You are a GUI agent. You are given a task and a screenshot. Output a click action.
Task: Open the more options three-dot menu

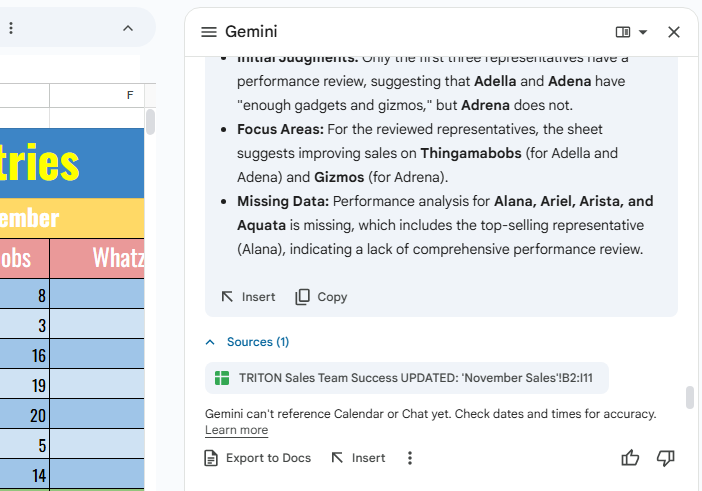(x=410, y=458)
